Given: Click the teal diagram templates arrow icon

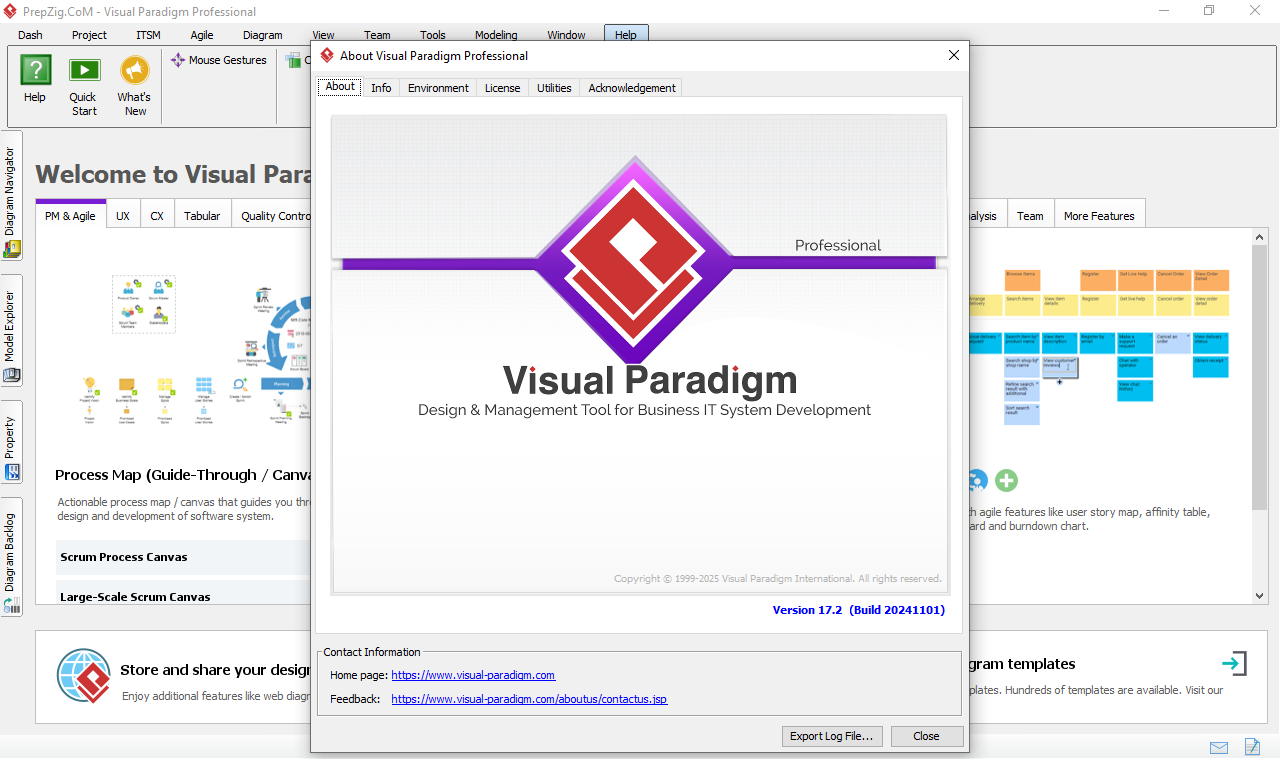Looking at the screenshot, I should tap(1234, 663).
